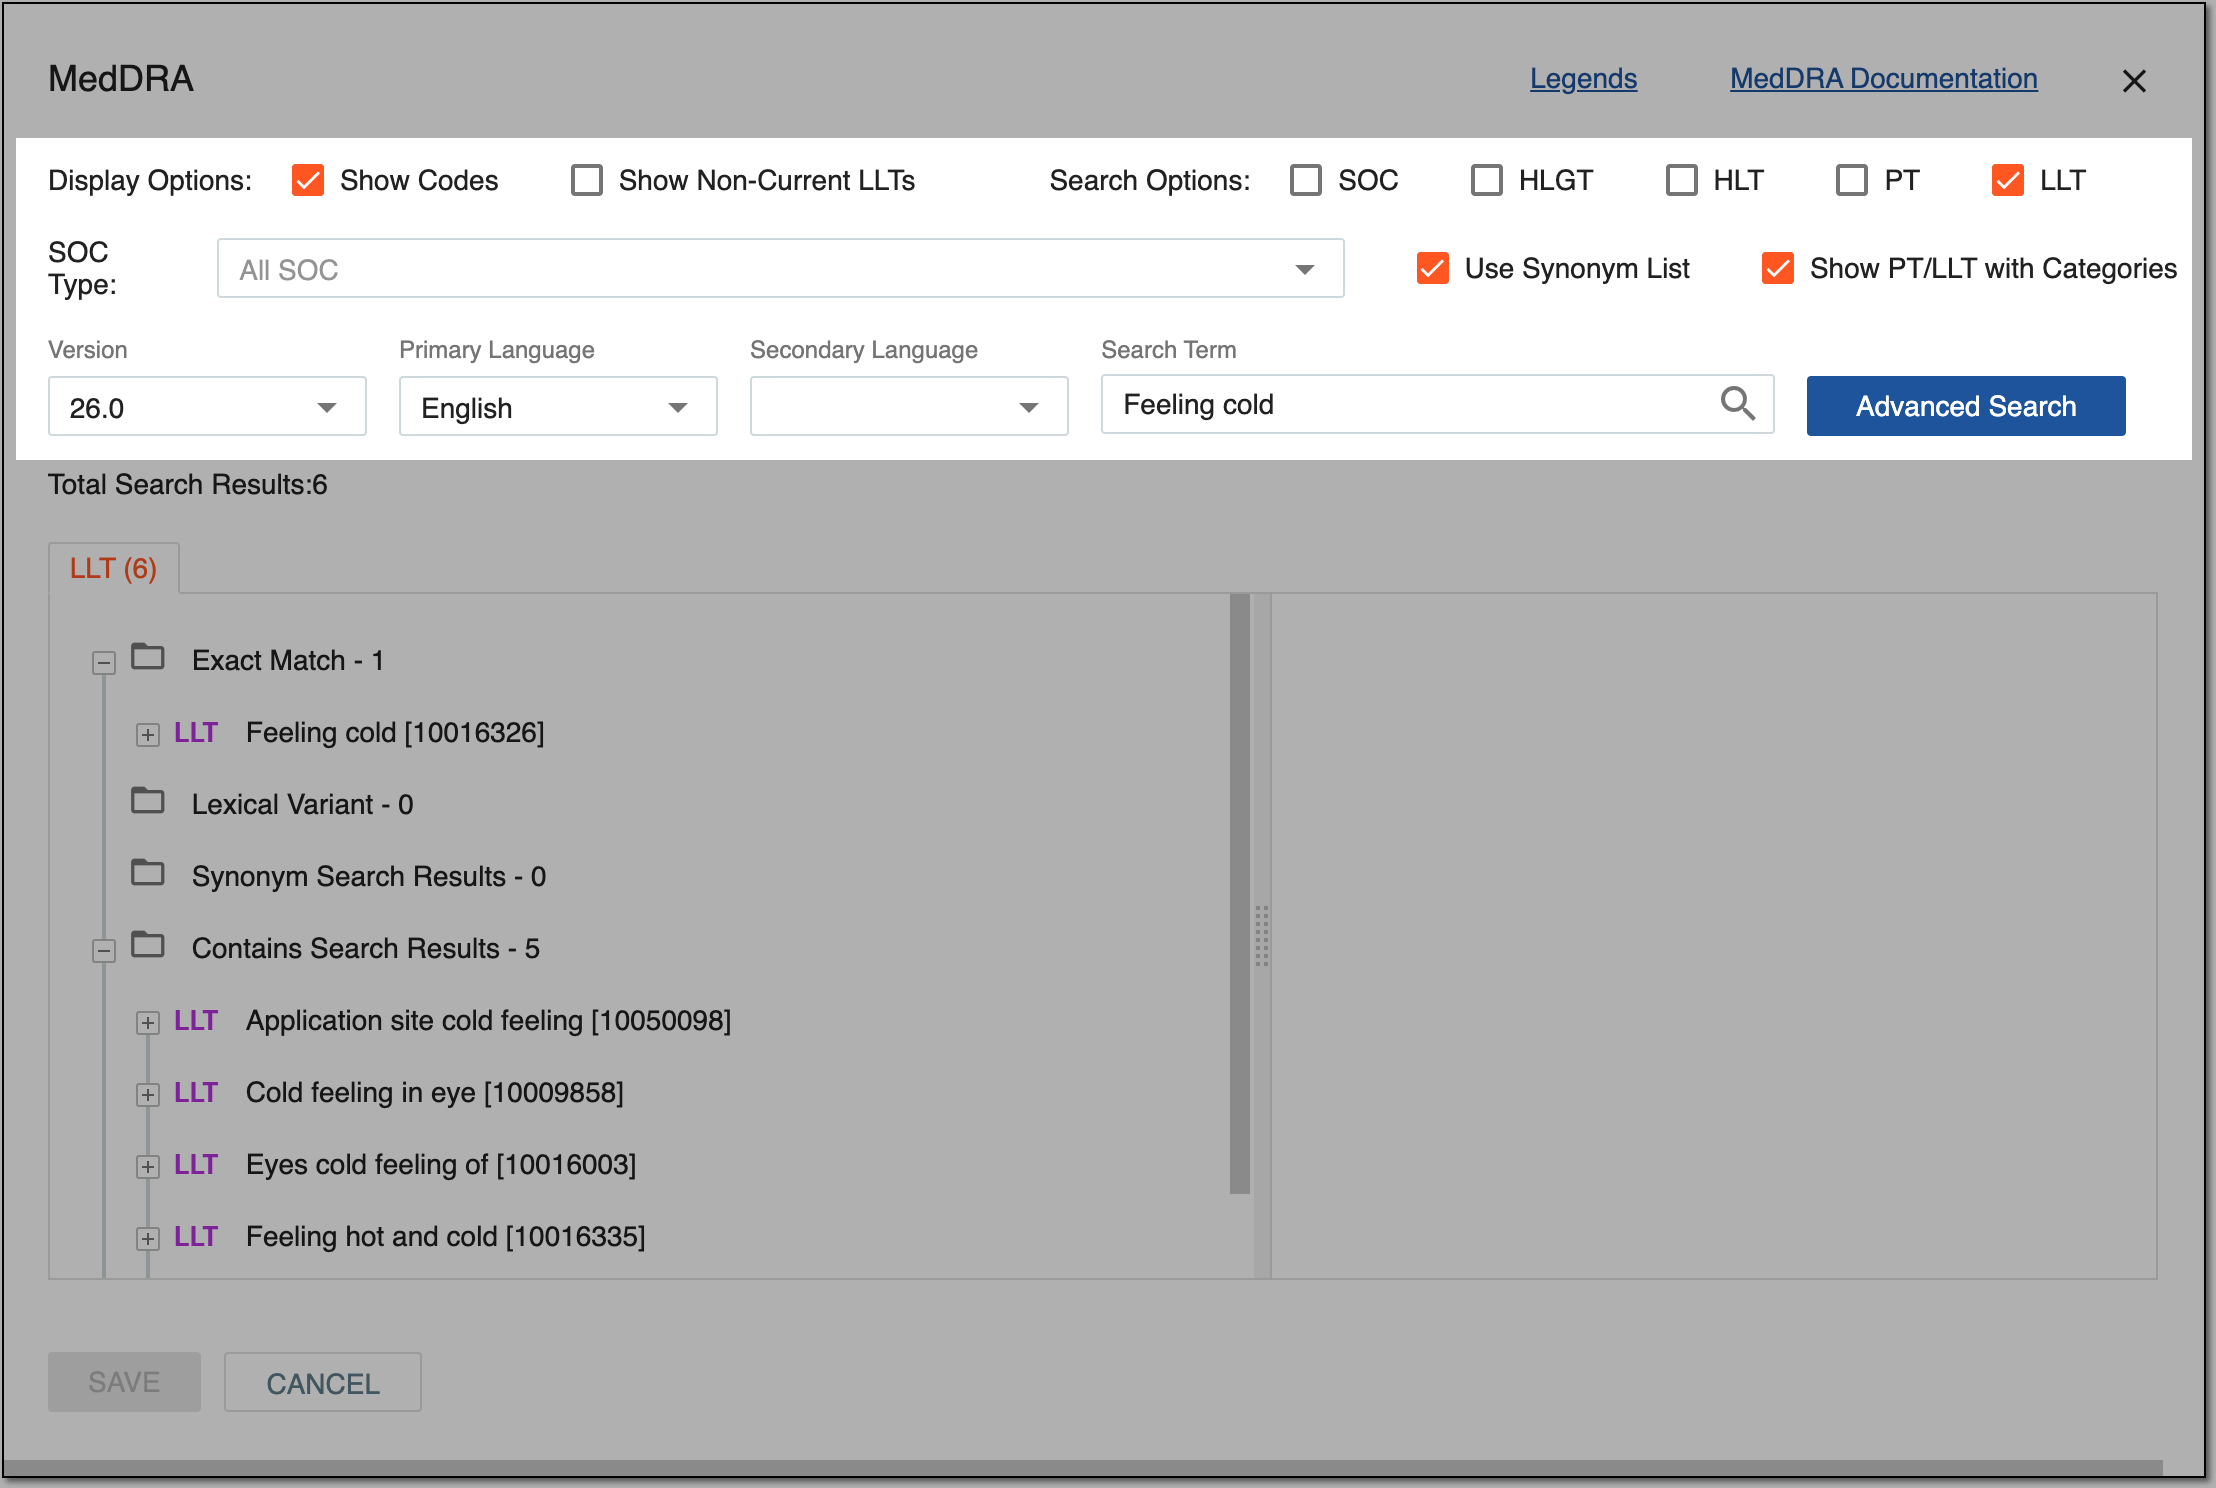Open the Version 26.0 dropdown

[x=207, y=406]
